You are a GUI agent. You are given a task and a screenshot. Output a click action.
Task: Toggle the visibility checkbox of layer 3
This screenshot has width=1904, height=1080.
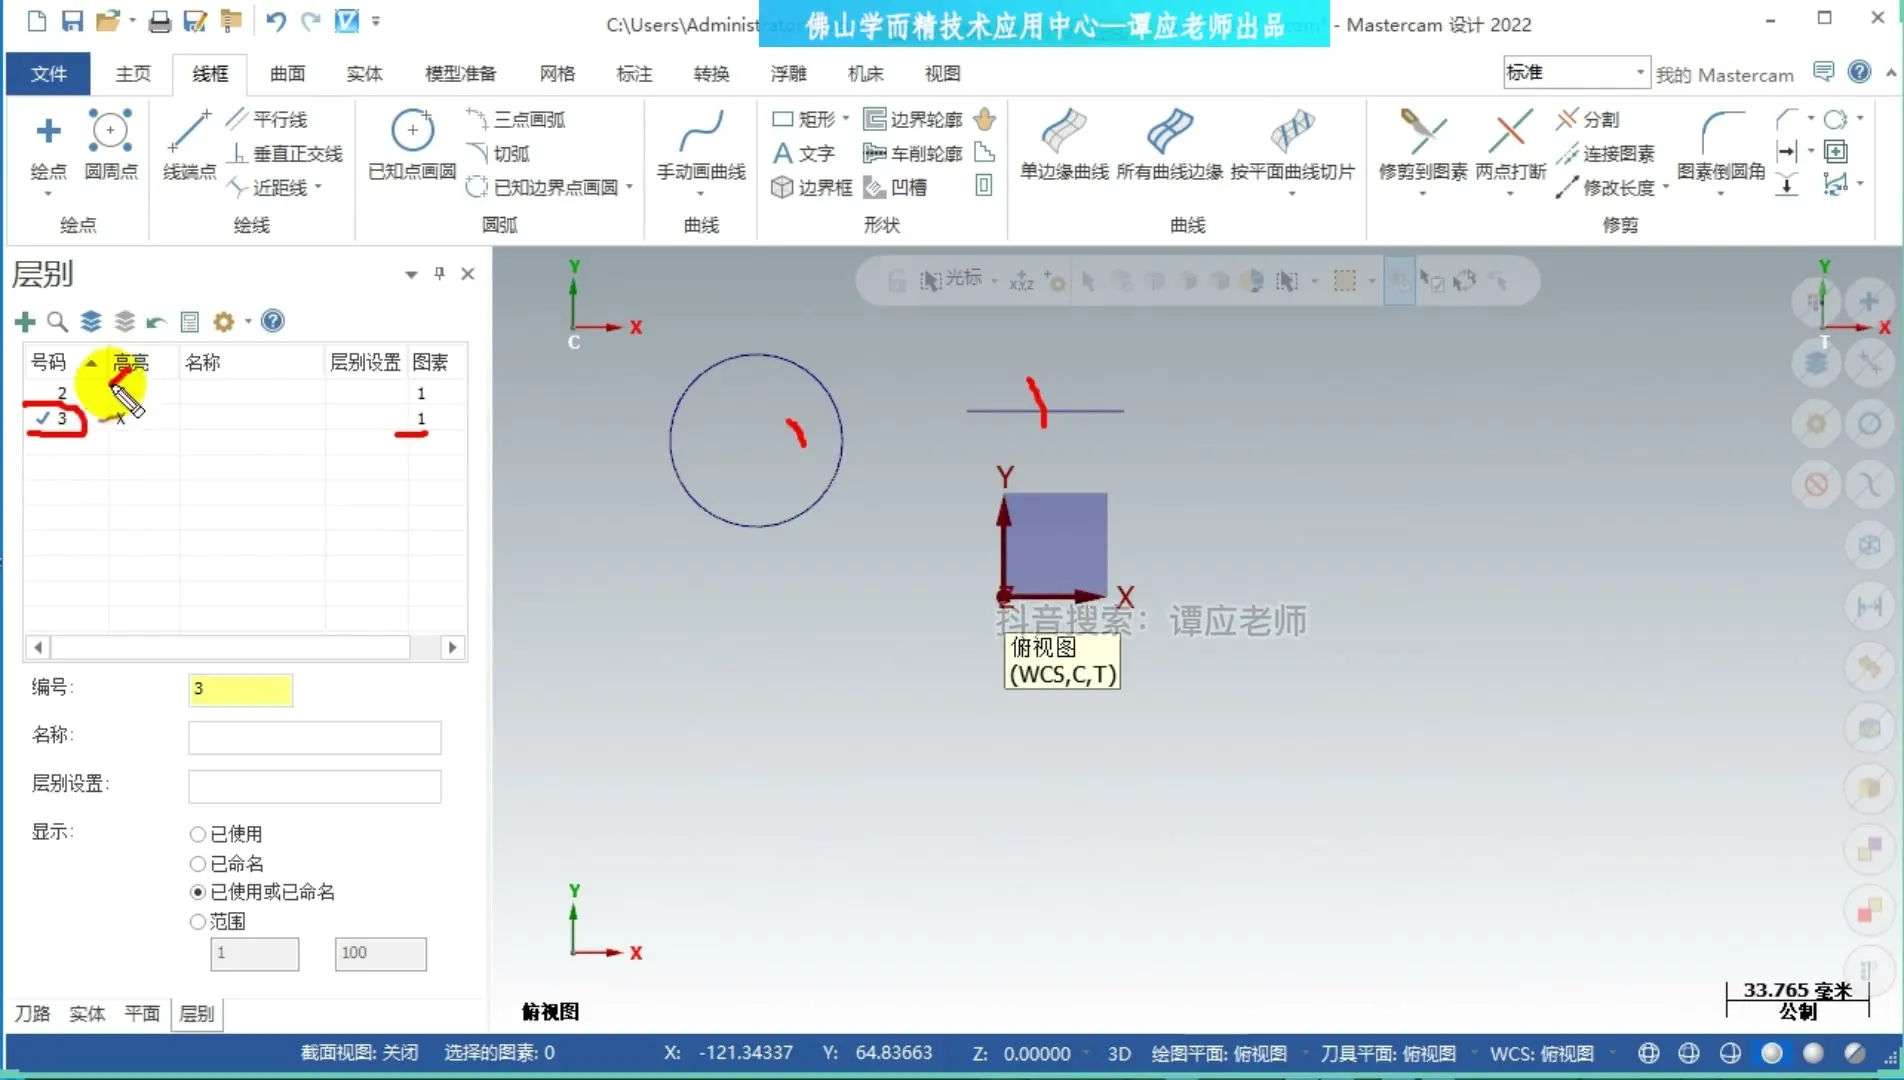(43, 418)
